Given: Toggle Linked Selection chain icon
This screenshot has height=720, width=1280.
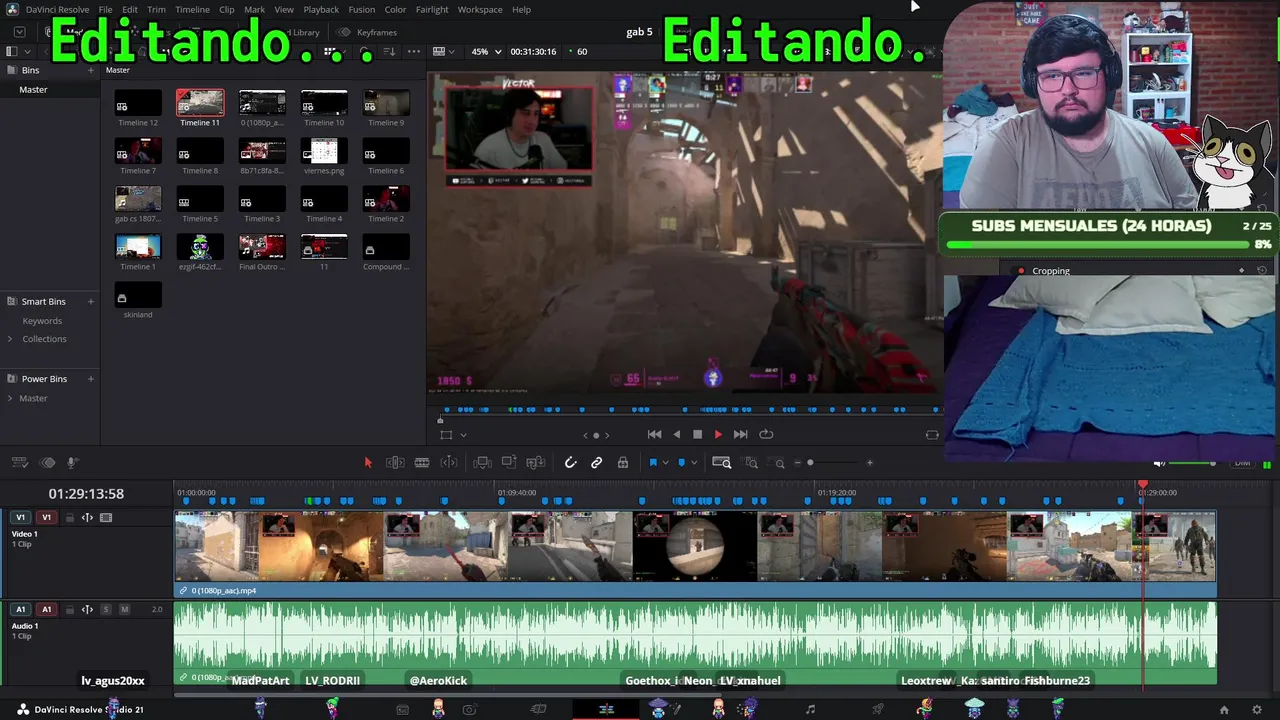Looking at the screenshot, I should (596, 462).
